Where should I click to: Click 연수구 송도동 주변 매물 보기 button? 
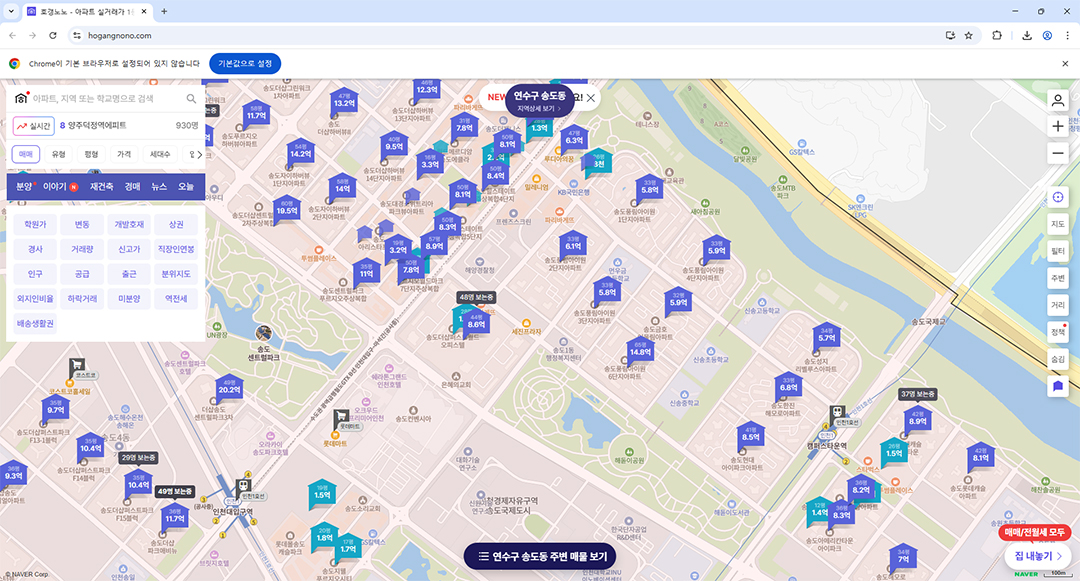pyautogui.click(x=540, y=556)
